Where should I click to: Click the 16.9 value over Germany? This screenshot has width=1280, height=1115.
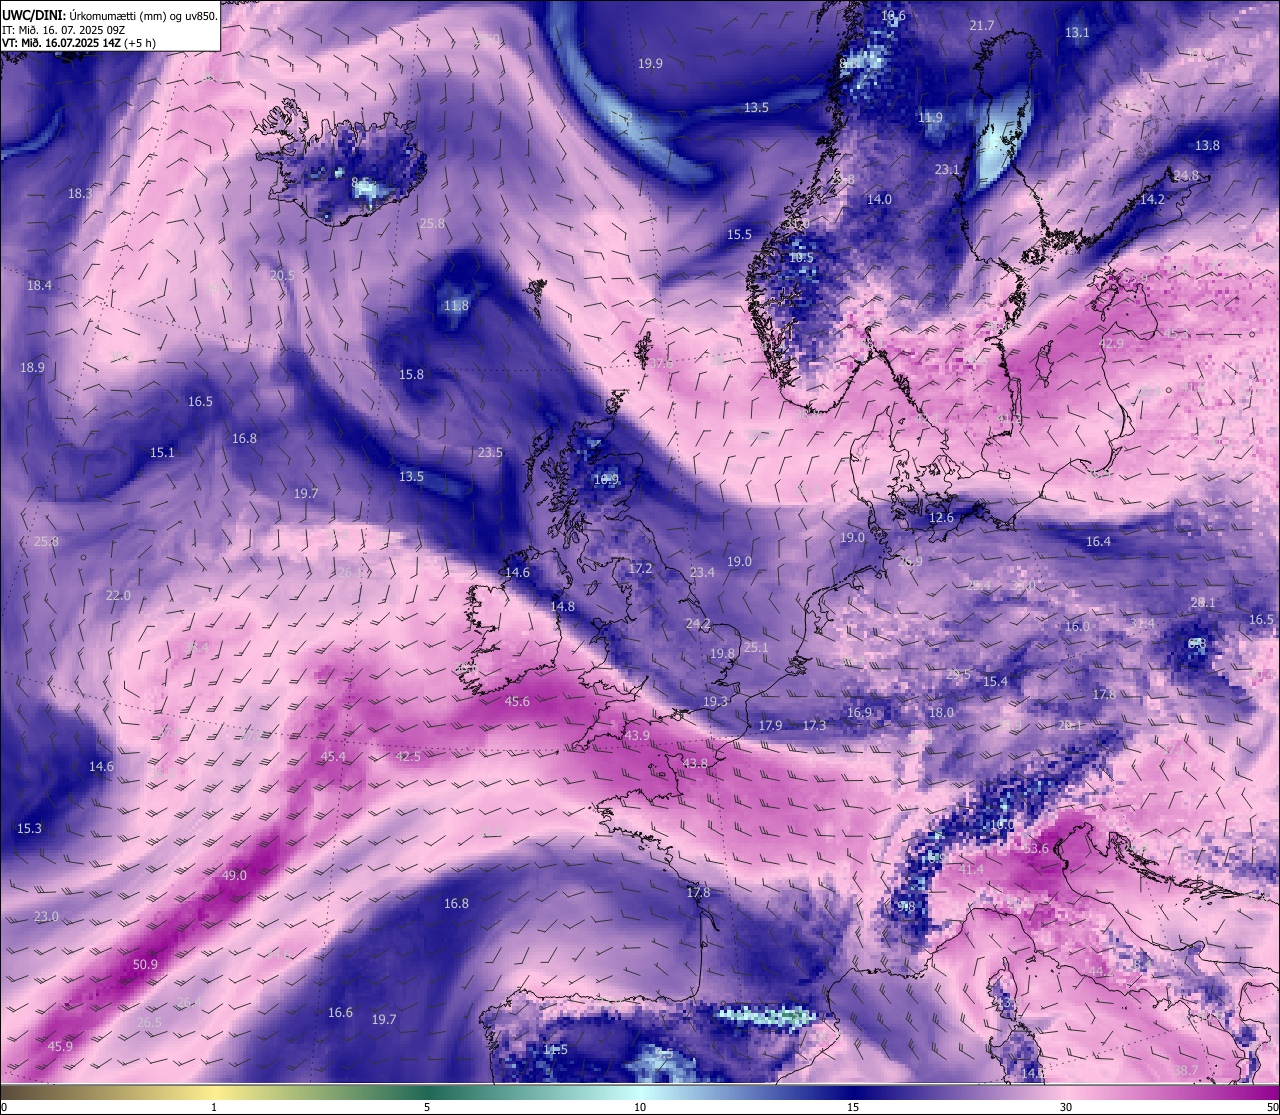[859, 712]
